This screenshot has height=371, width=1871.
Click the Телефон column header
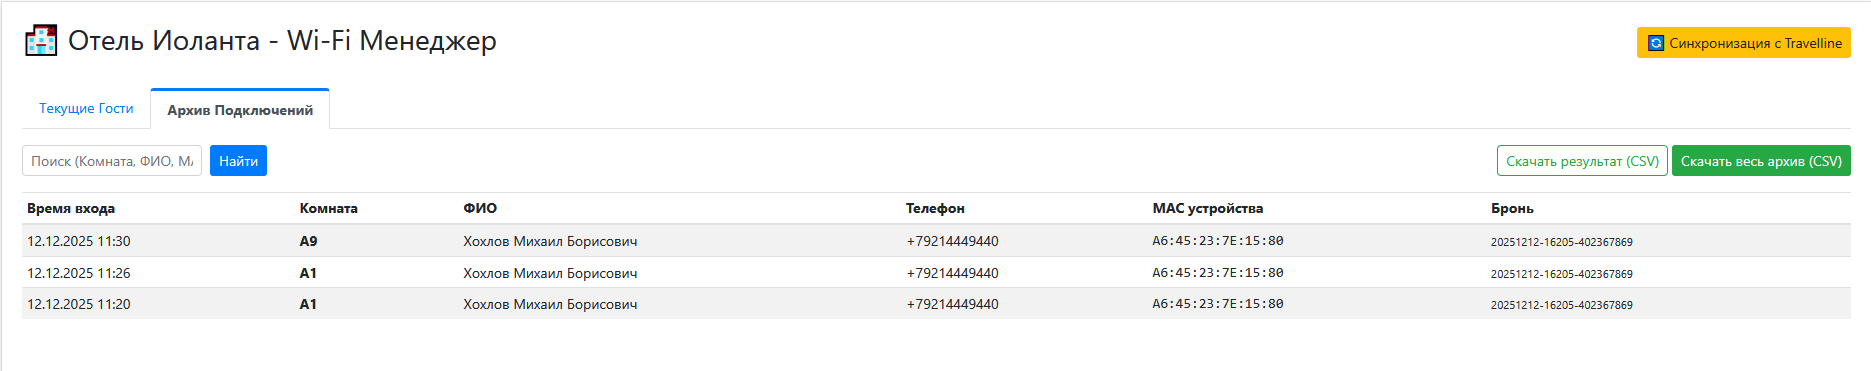click(935, 208)
